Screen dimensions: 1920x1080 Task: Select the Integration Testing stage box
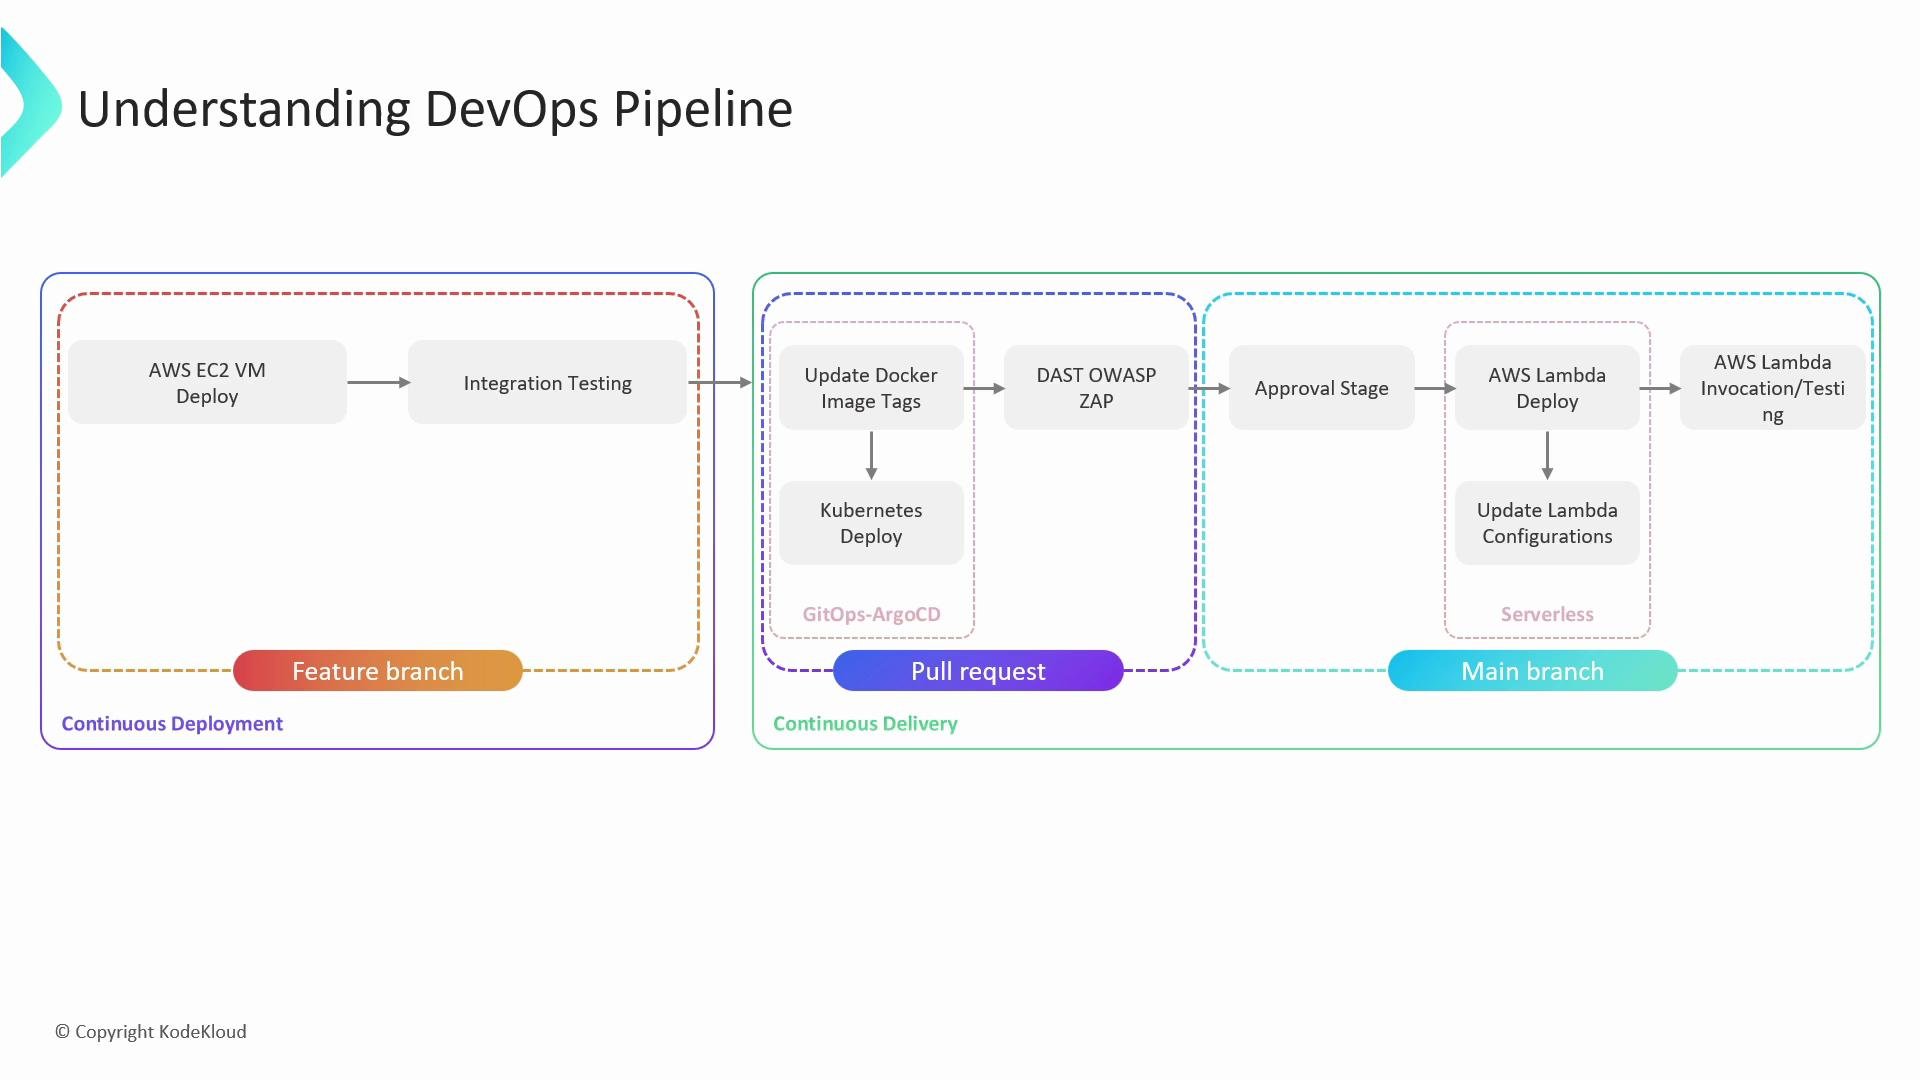547,382
